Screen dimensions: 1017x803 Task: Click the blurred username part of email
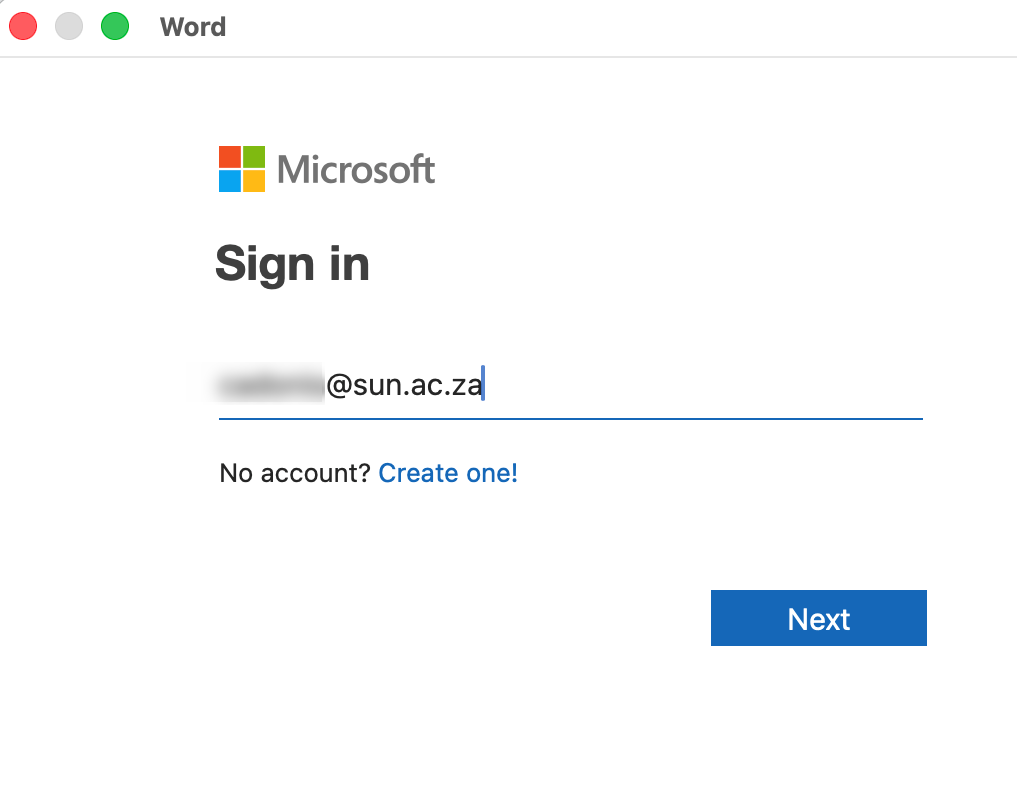click(271, 385)
